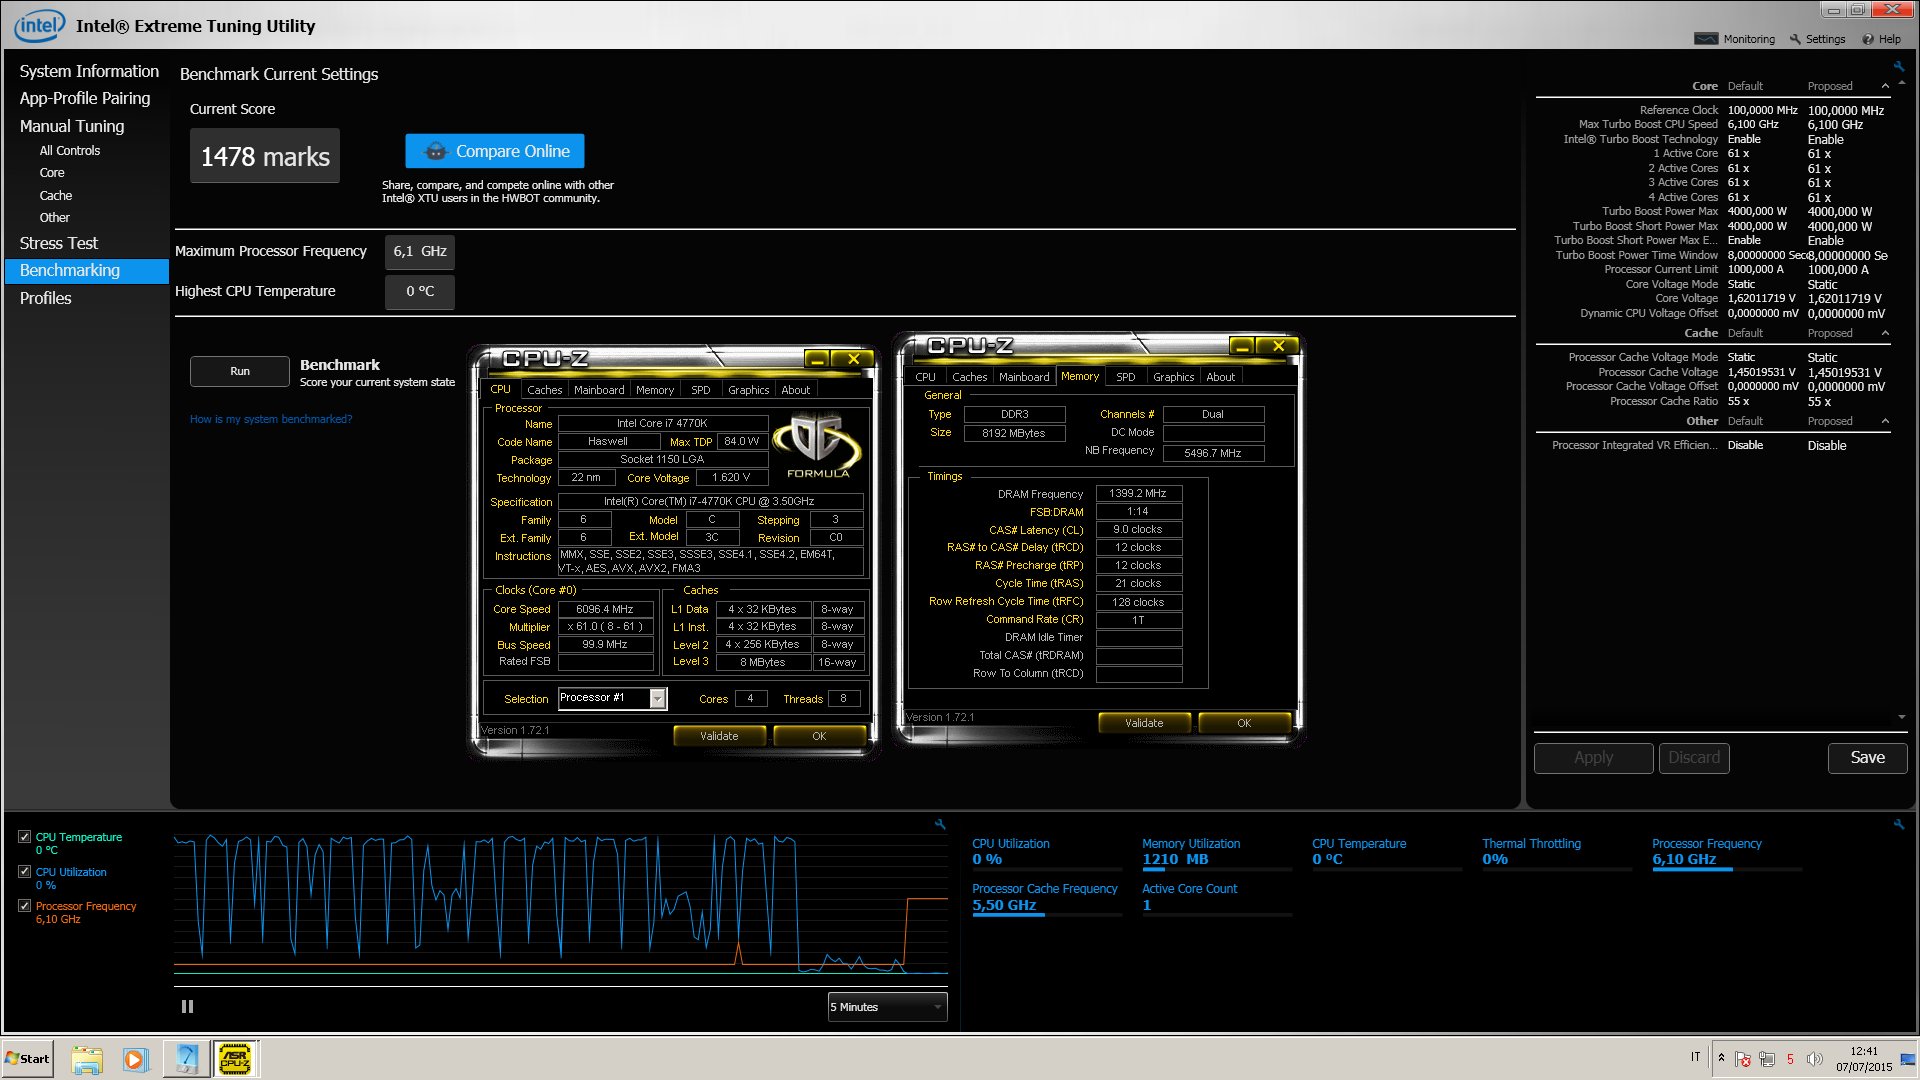Image resolution: width=1920 pixels, height=1080 pixels.
Task: Click the settings panel scroll up arrow
Action: [1901, 84]
